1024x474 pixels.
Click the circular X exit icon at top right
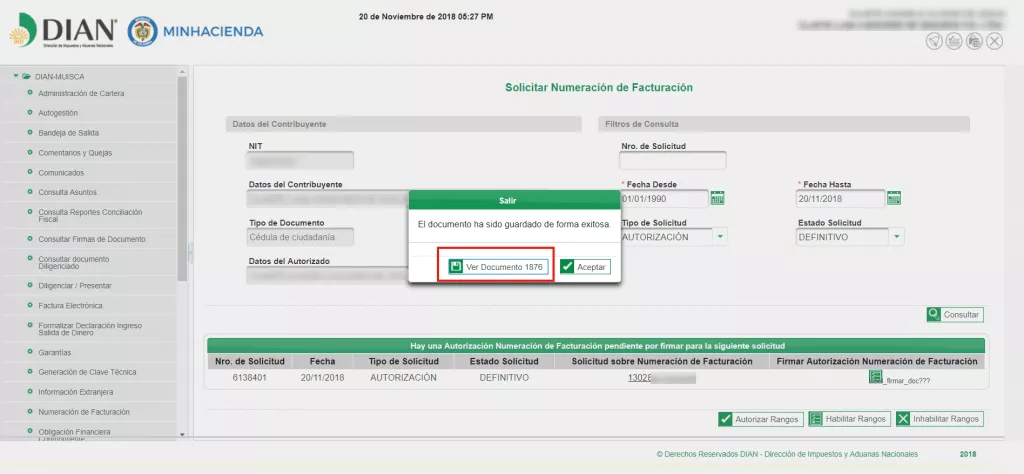994,41
